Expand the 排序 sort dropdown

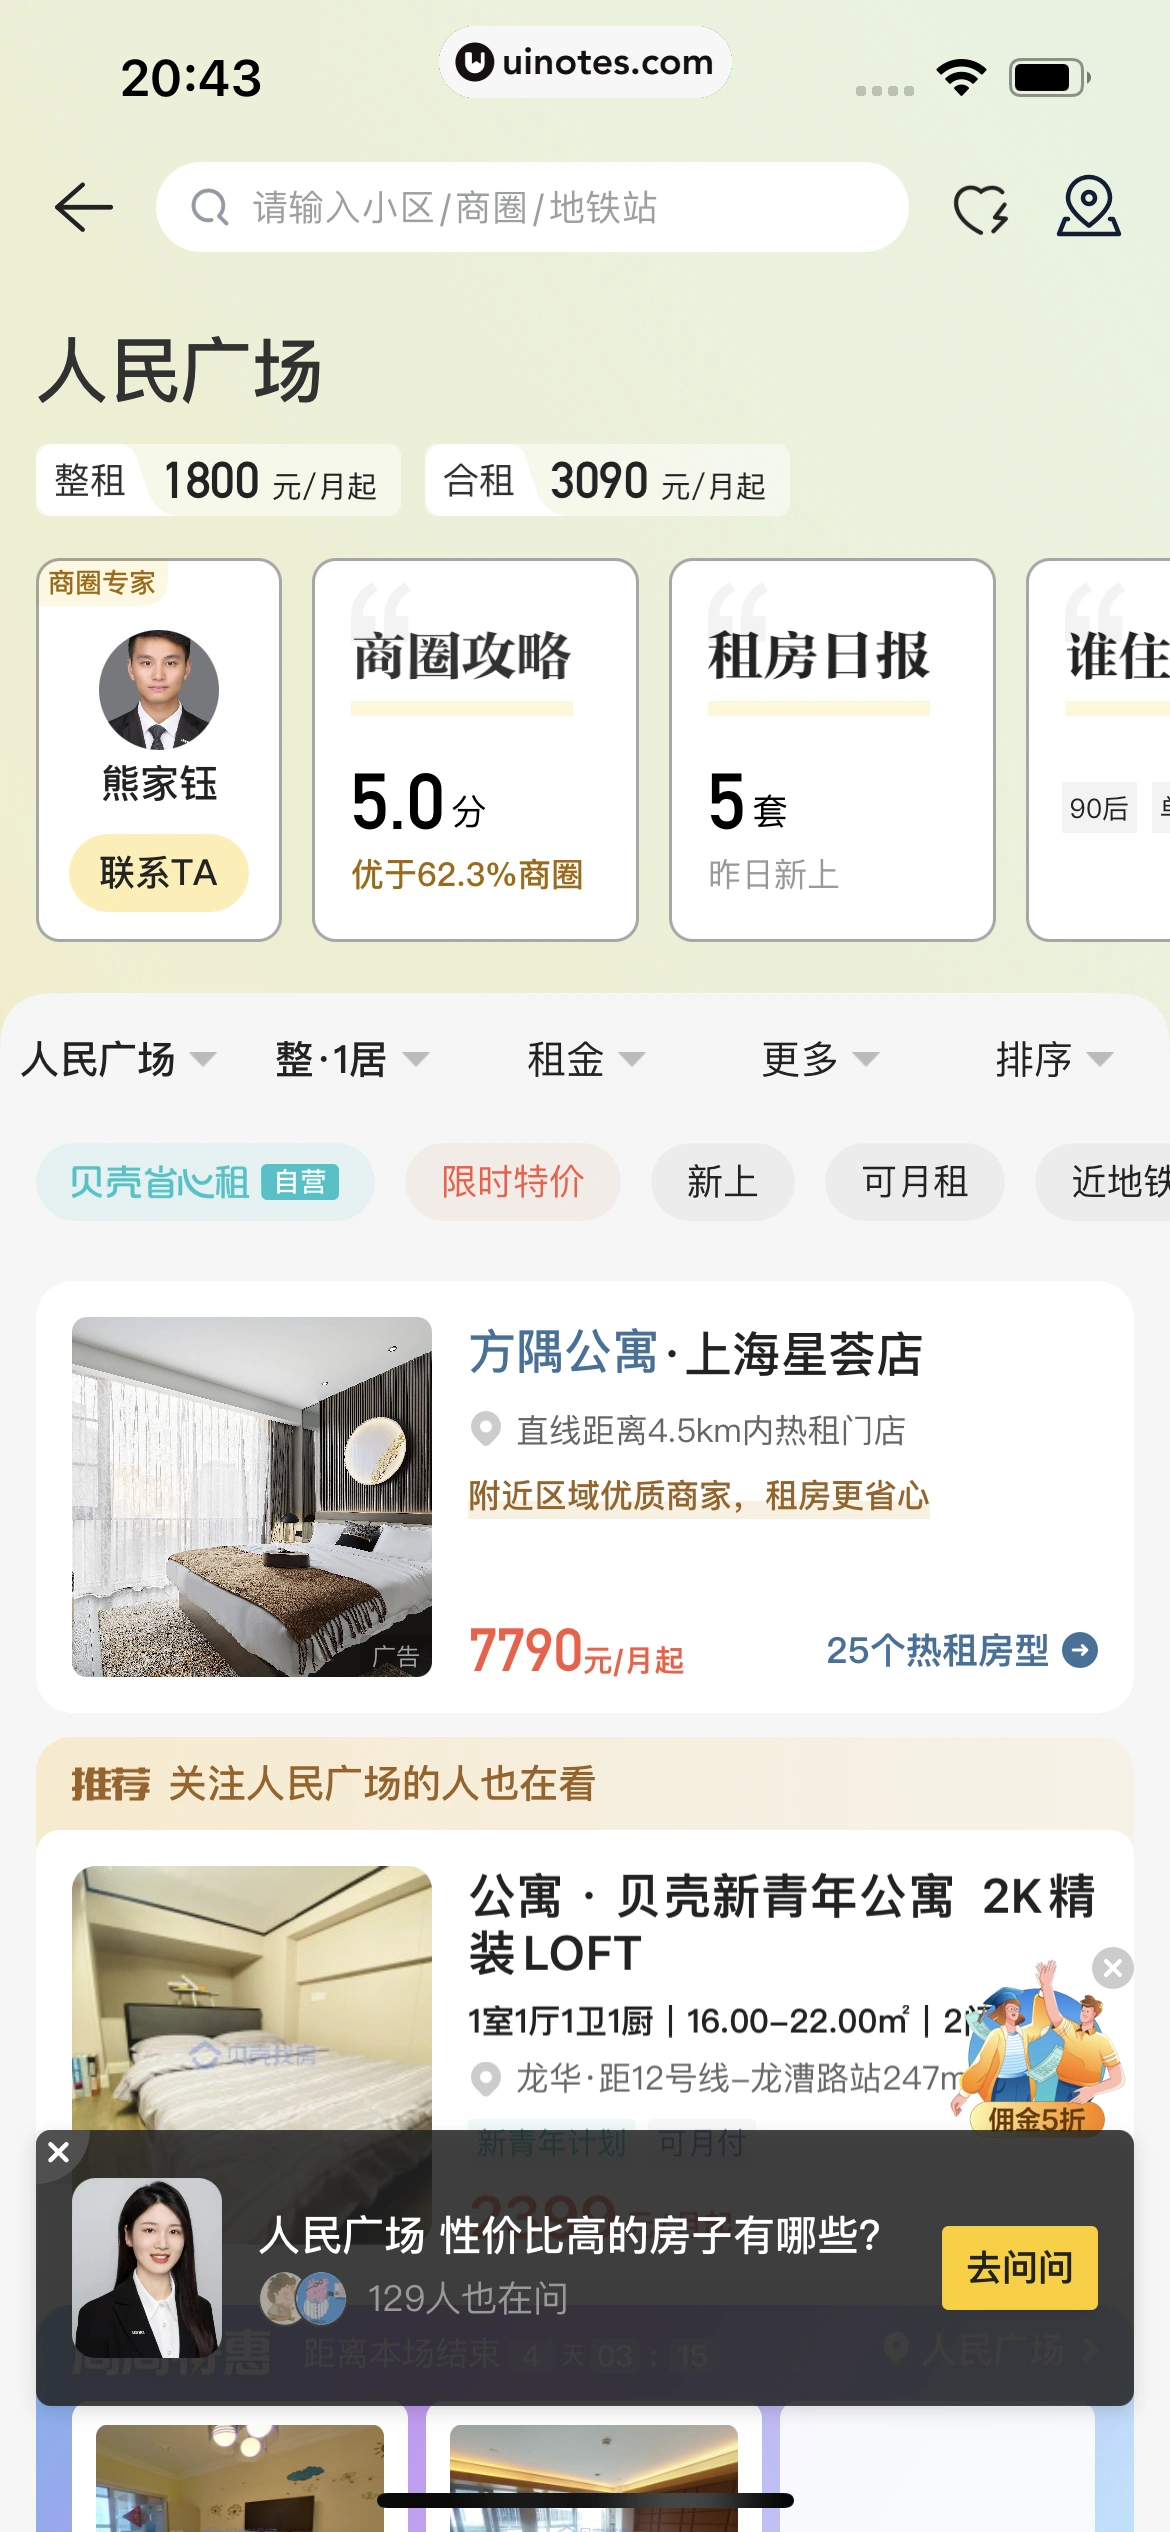tap(1053, 1059)
